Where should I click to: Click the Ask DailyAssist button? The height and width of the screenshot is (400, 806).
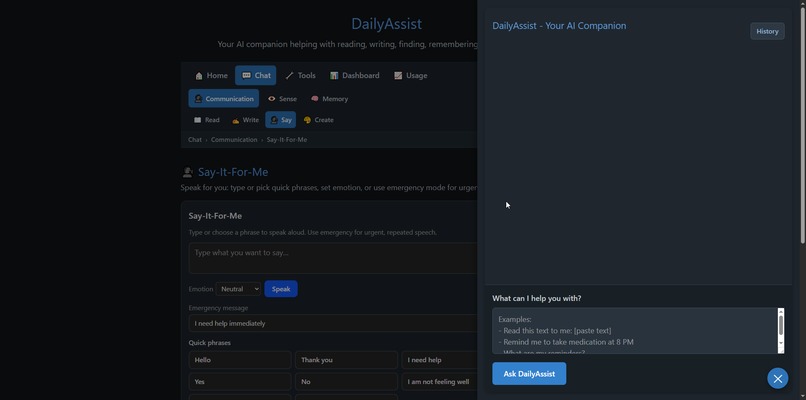(529, 374)
